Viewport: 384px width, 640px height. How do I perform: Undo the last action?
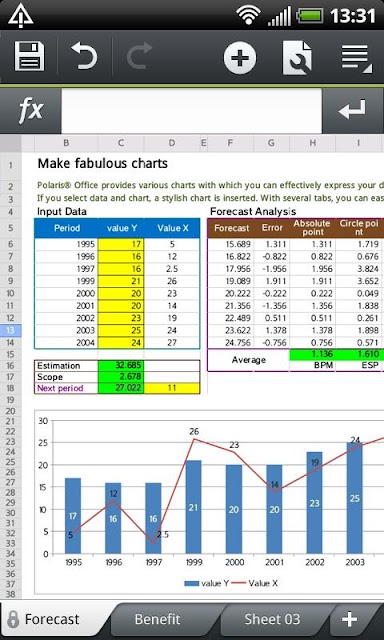84,56
